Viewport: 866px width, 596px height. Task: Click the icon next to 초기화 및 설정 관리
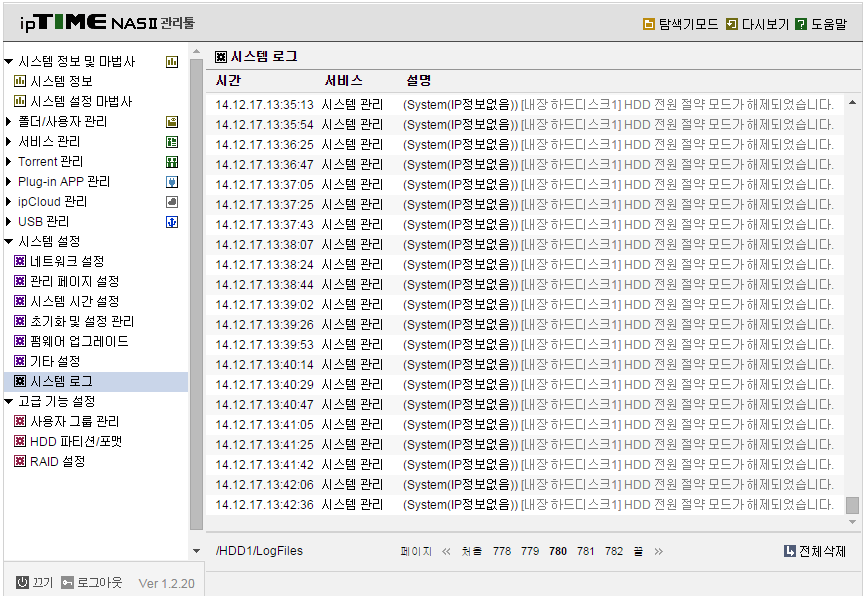pyautogui.click(x=20, y=321)
